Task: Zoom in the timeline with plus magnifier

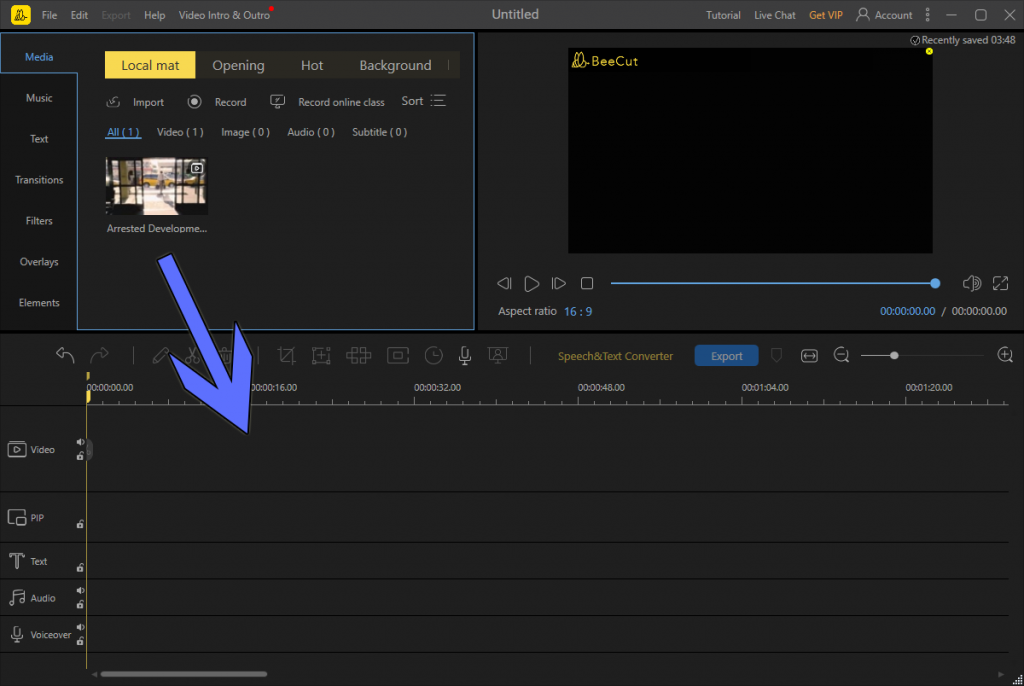Action: pos(1005,355)
